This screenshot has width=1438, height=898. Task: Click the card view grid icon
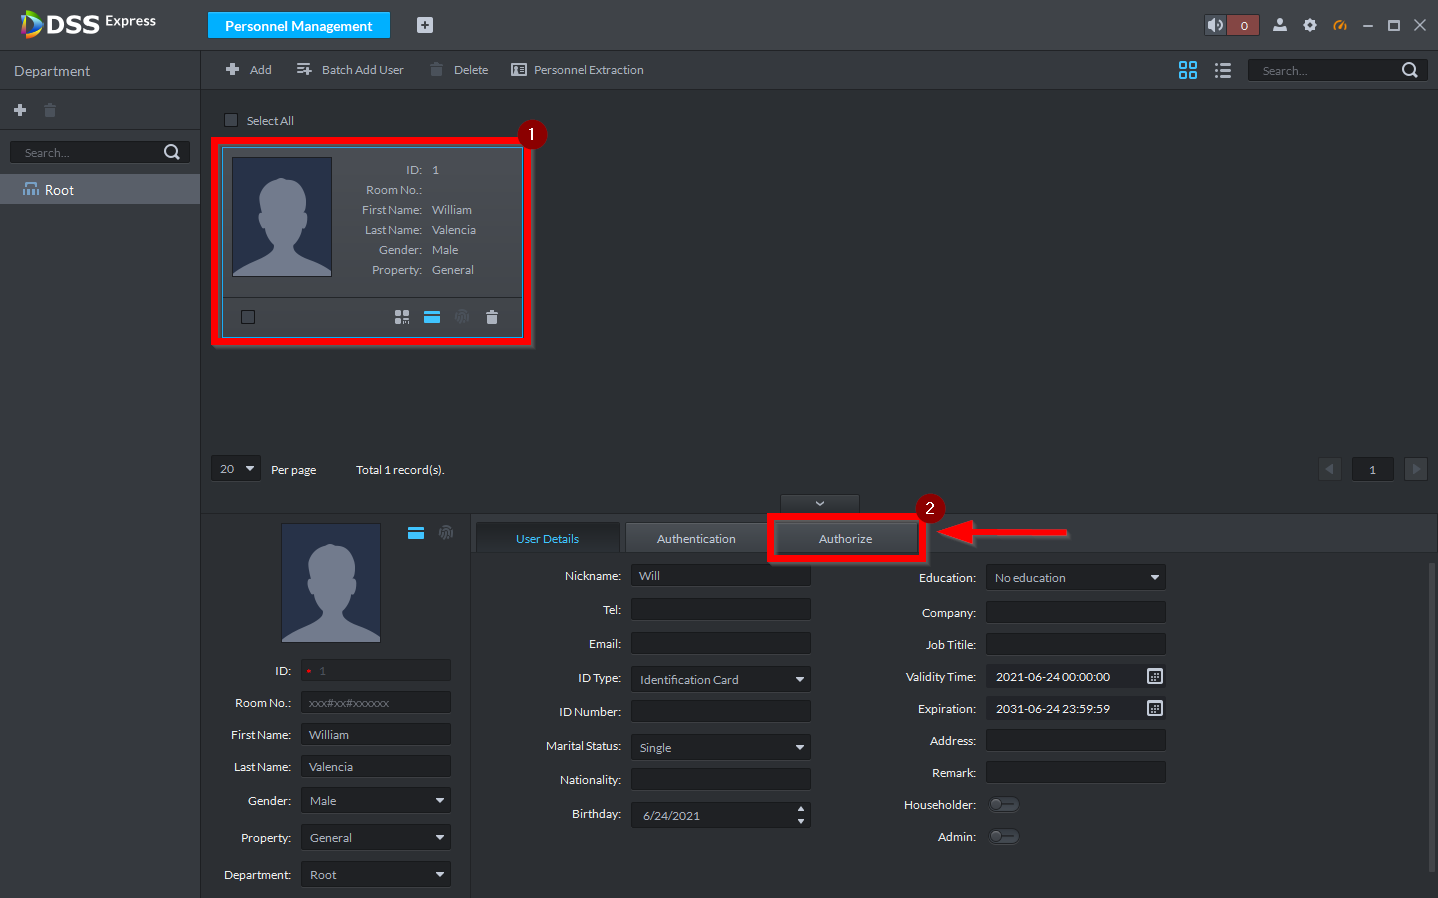1187,70
